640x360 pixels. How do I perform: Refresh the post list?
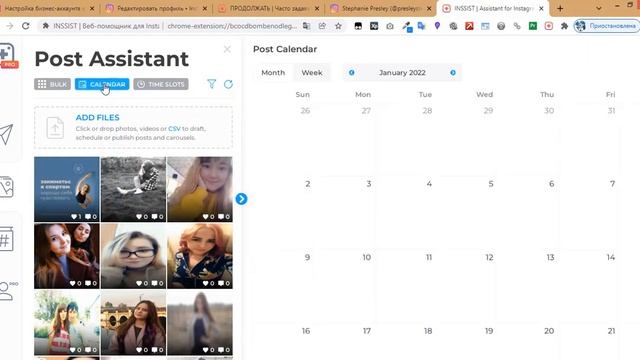(x=228, y=84)
